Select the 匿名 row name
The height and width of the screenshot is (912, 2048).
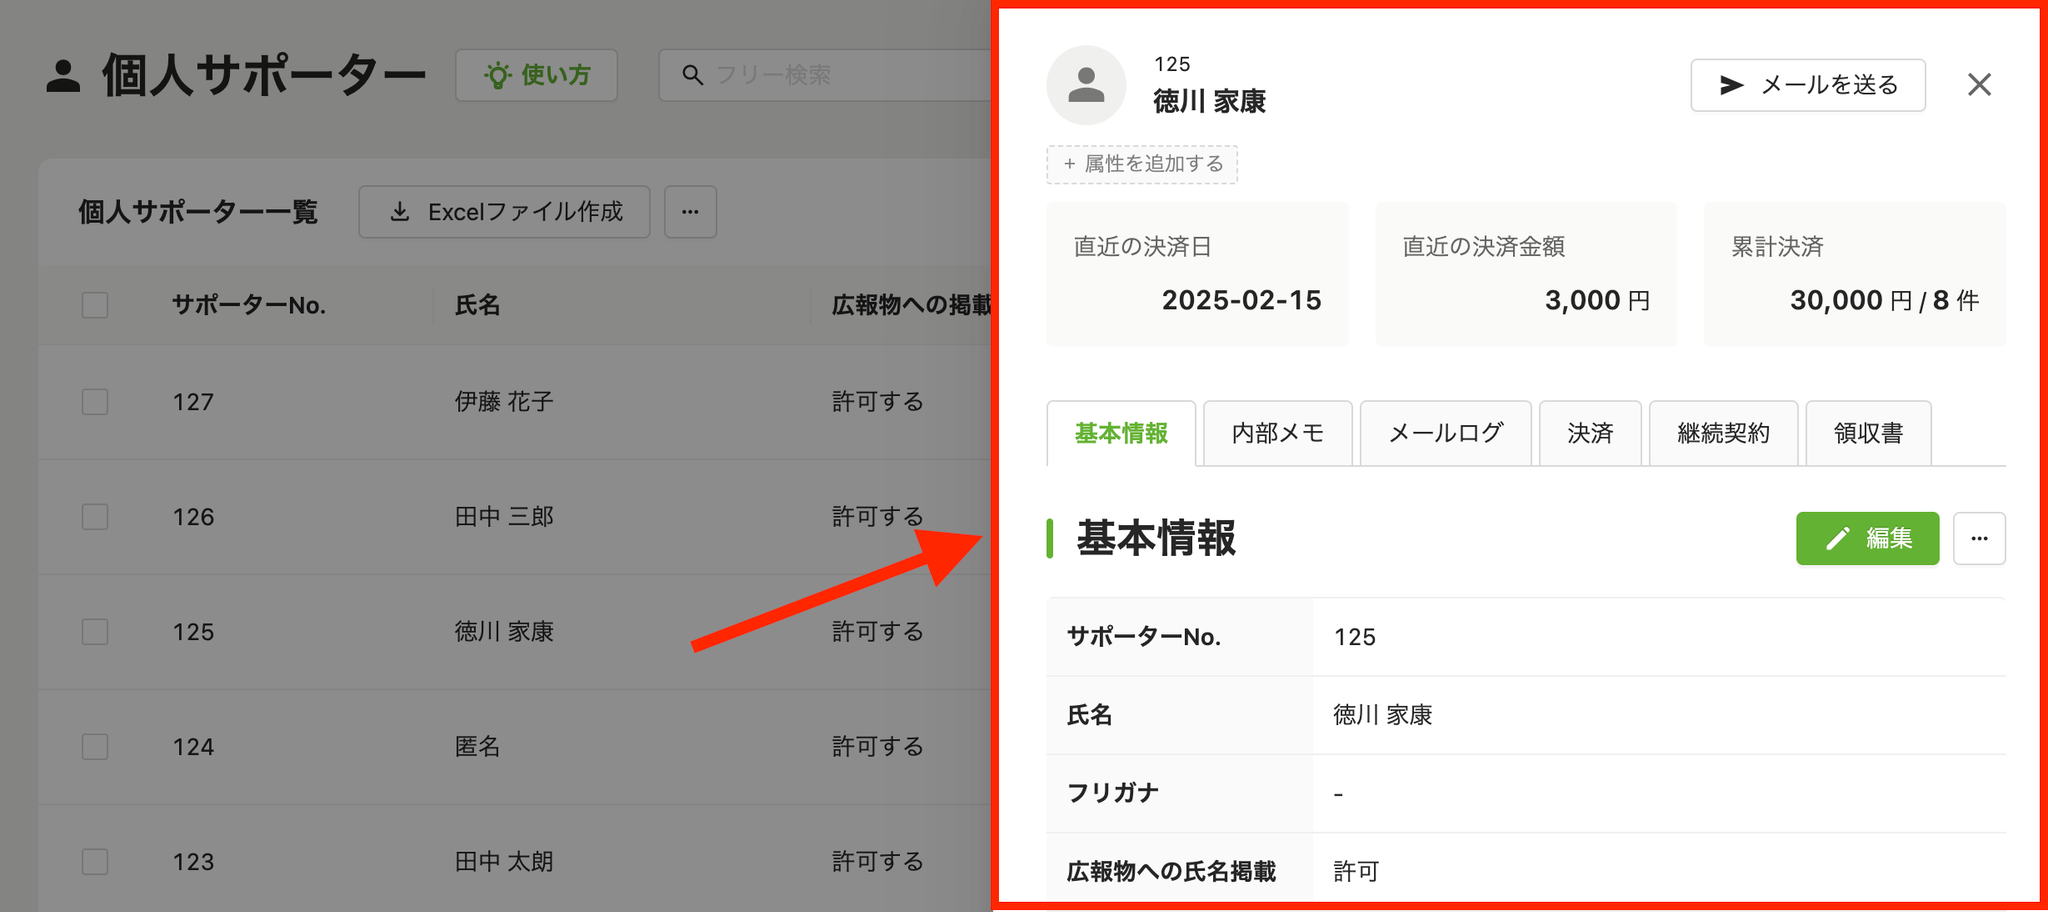click(x=477, y=747)
